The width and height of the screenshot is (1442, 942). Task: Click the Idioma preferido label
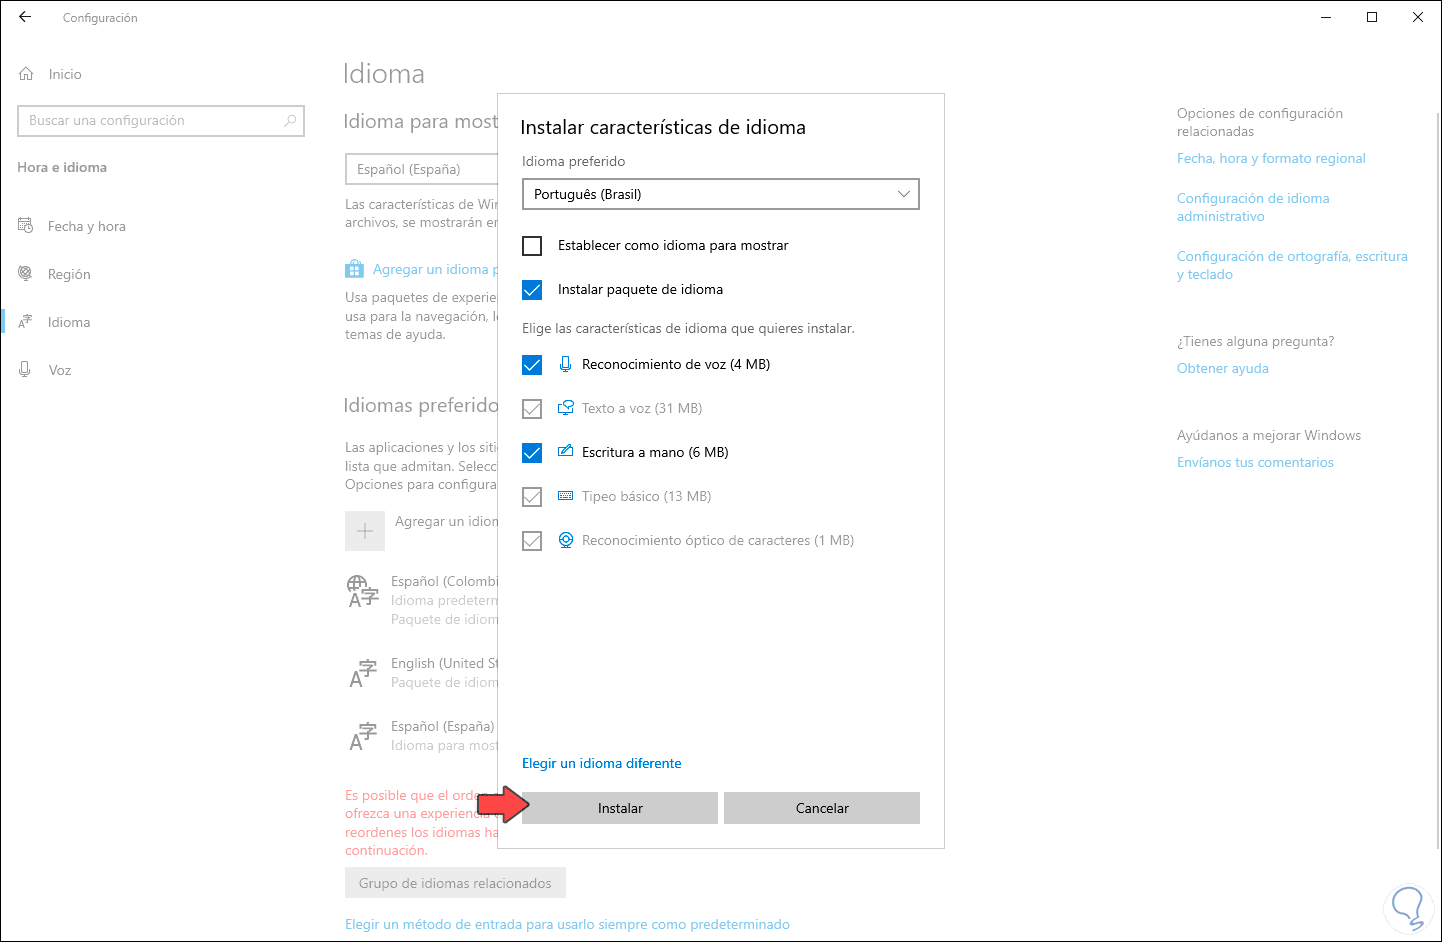click(x=573, y=161)
